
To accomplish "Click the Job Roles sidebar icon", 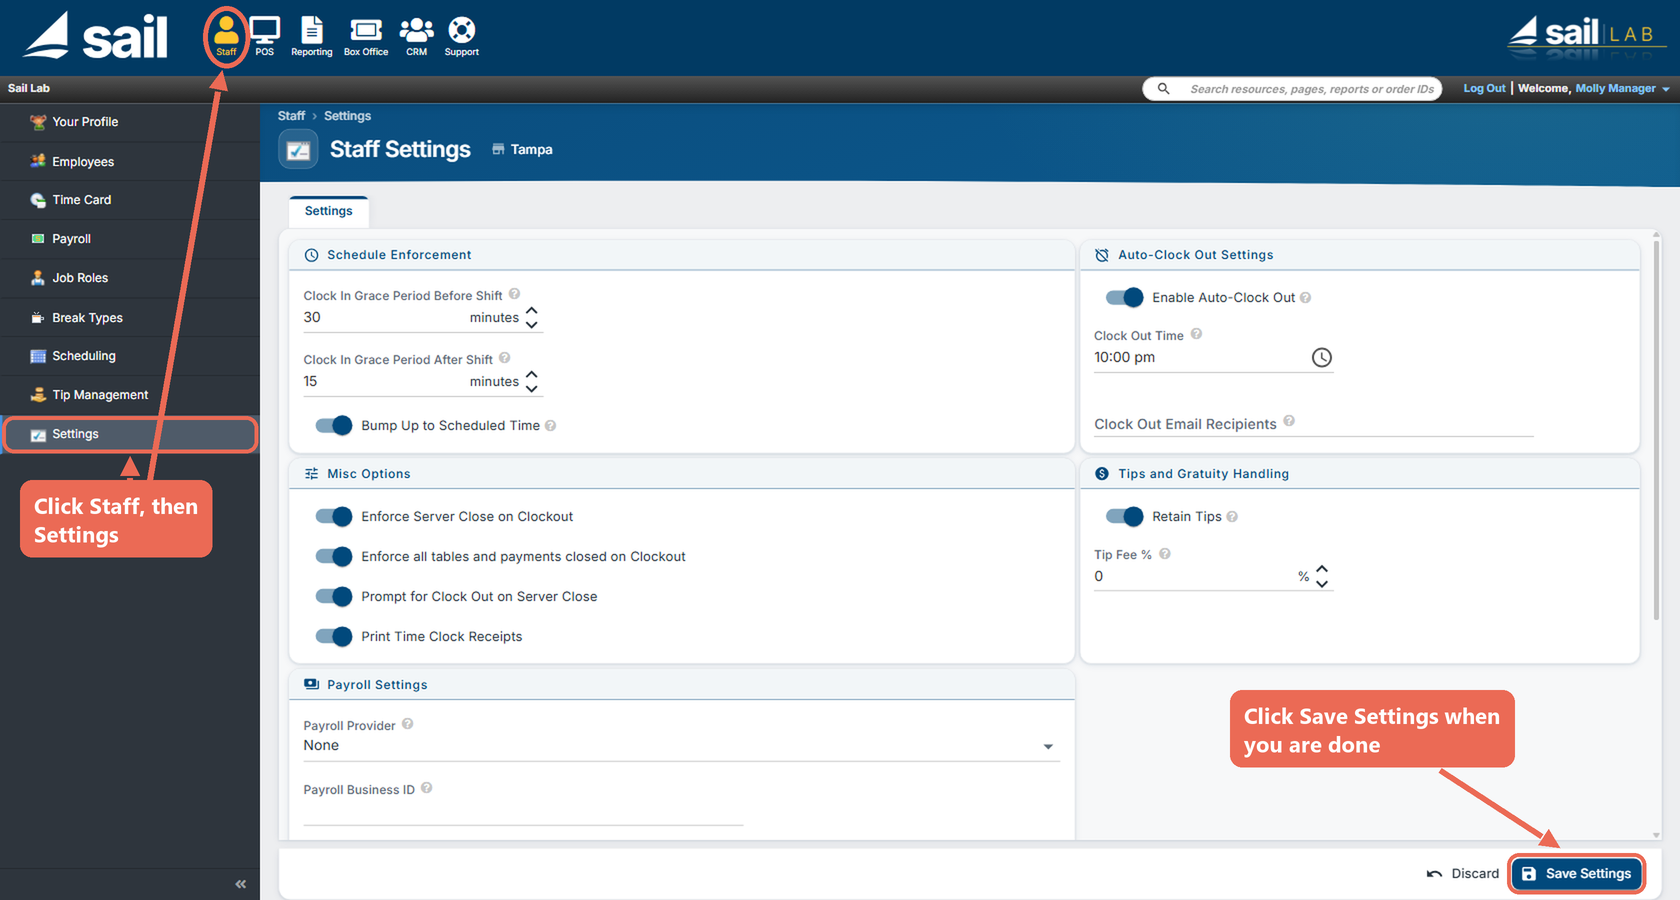I will (x=38, y=278).
